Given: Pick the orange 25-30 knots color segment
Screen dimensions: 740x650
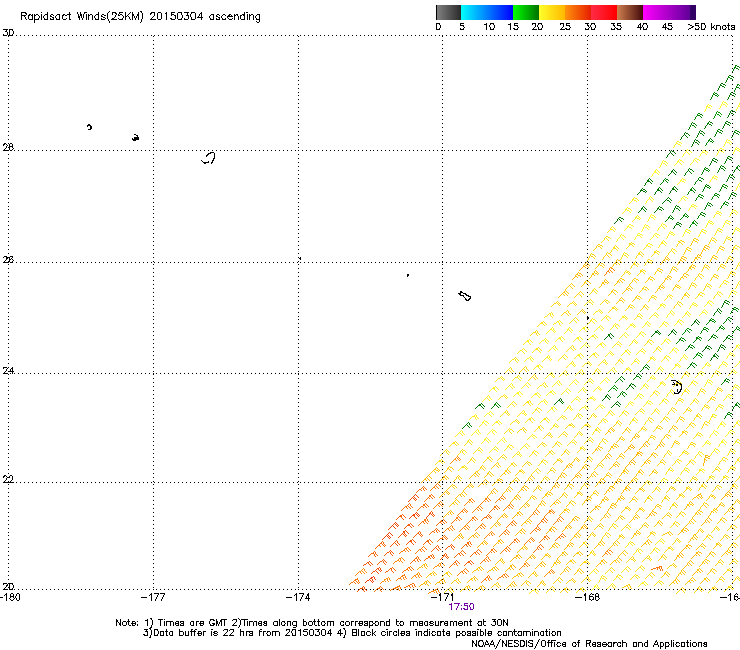Looking at the screenshot, I should pyautogui.click(x=578, y=12).
